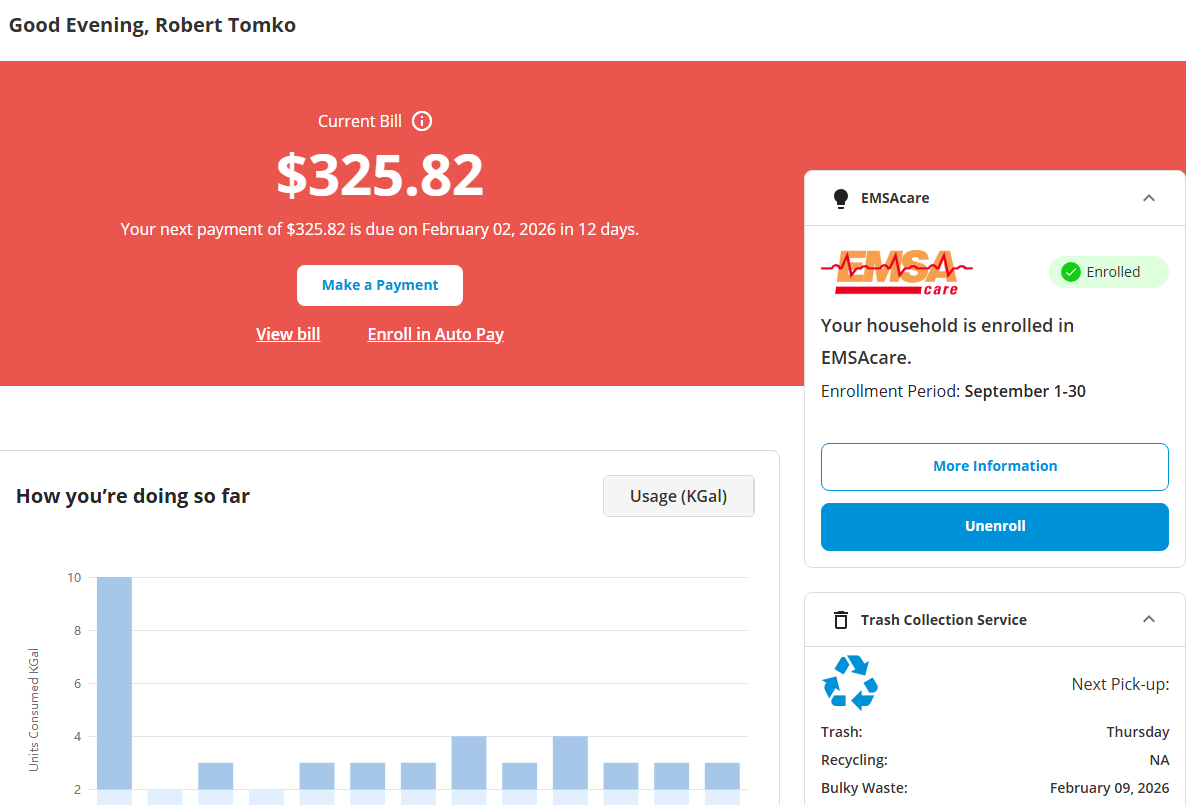Image resolution: width=1186 pixels, height=805 pixels.
Task: Click the blue recycling symbol
Action: 850,682
